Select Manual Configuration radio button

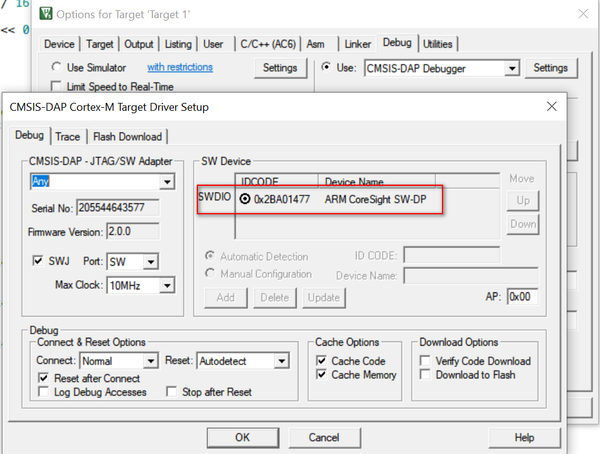pos(210,273)
